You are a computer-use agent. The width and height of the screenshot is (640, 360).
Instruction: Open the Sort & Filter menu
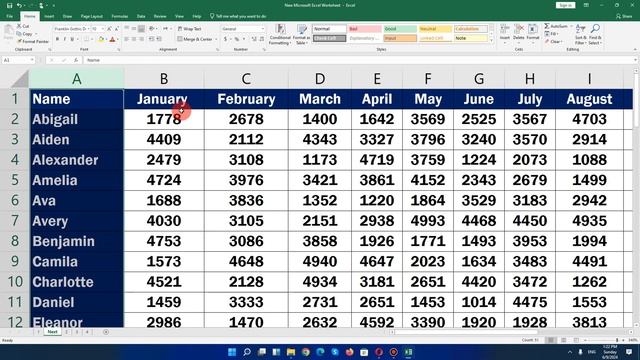580,35
